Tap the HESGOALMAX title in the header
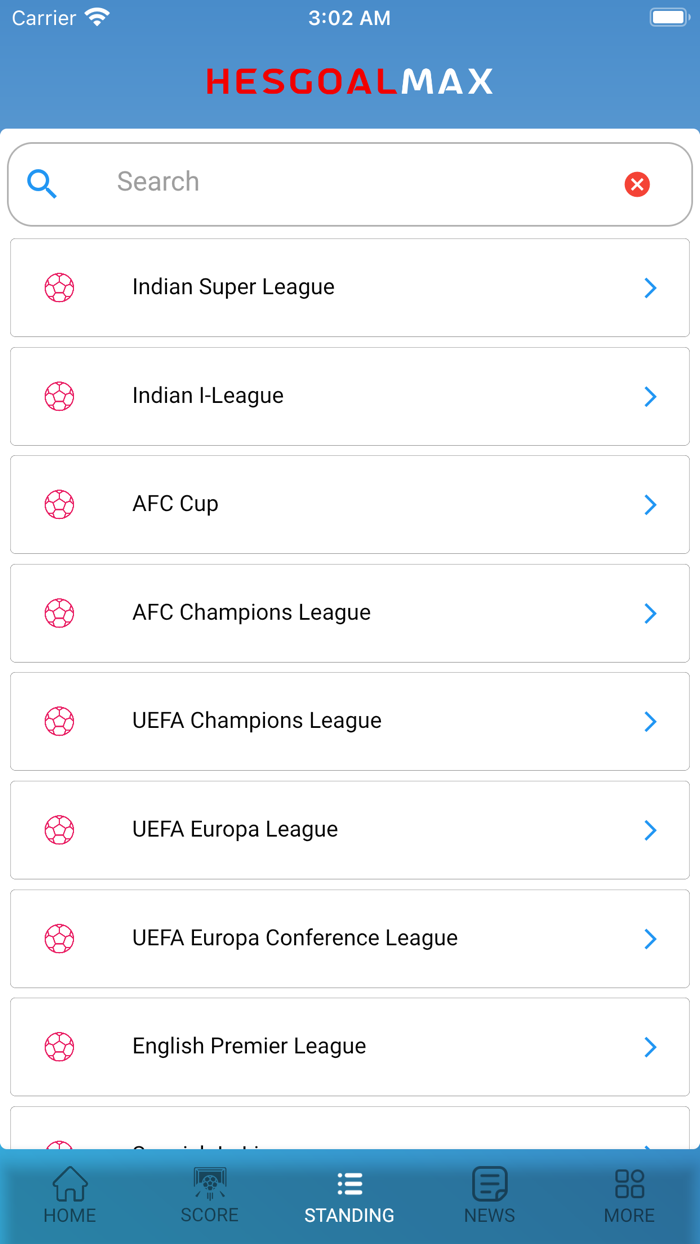 [x=349, y=82]
